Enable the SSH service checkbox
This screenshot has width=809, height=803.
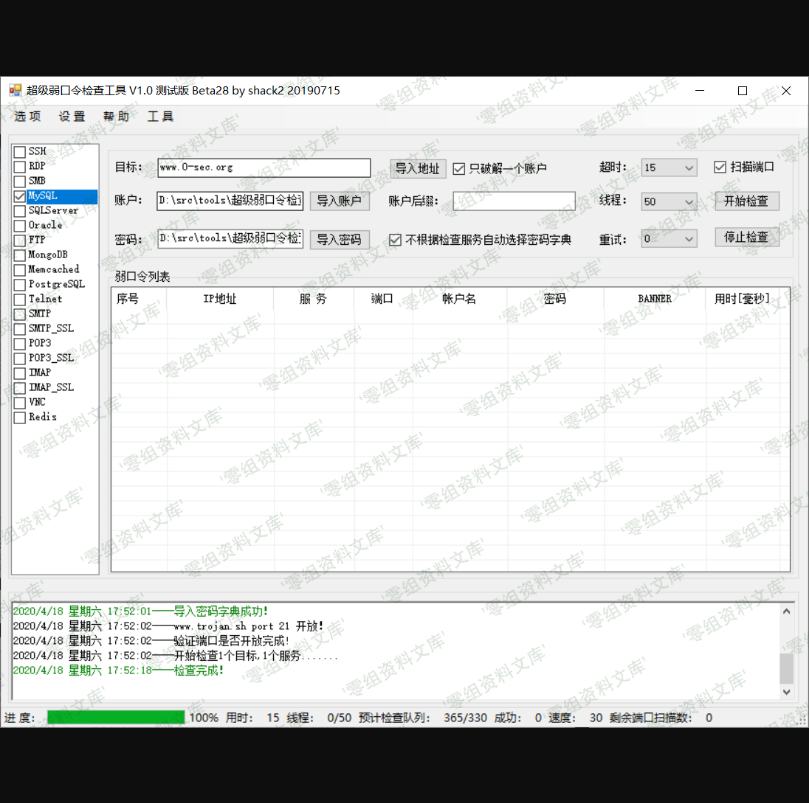point(20,152)
